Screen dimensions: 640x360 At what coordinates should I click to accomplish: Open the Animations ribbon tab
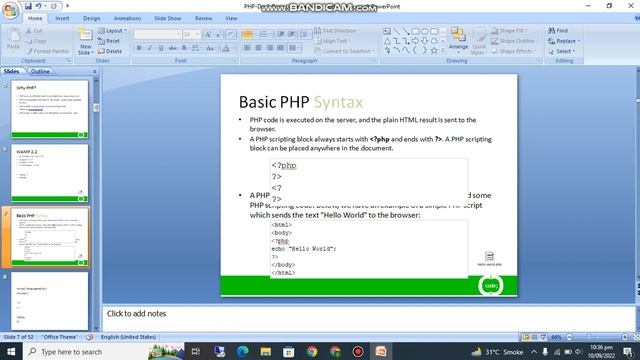pyautogui.click(x=127, y=18)
